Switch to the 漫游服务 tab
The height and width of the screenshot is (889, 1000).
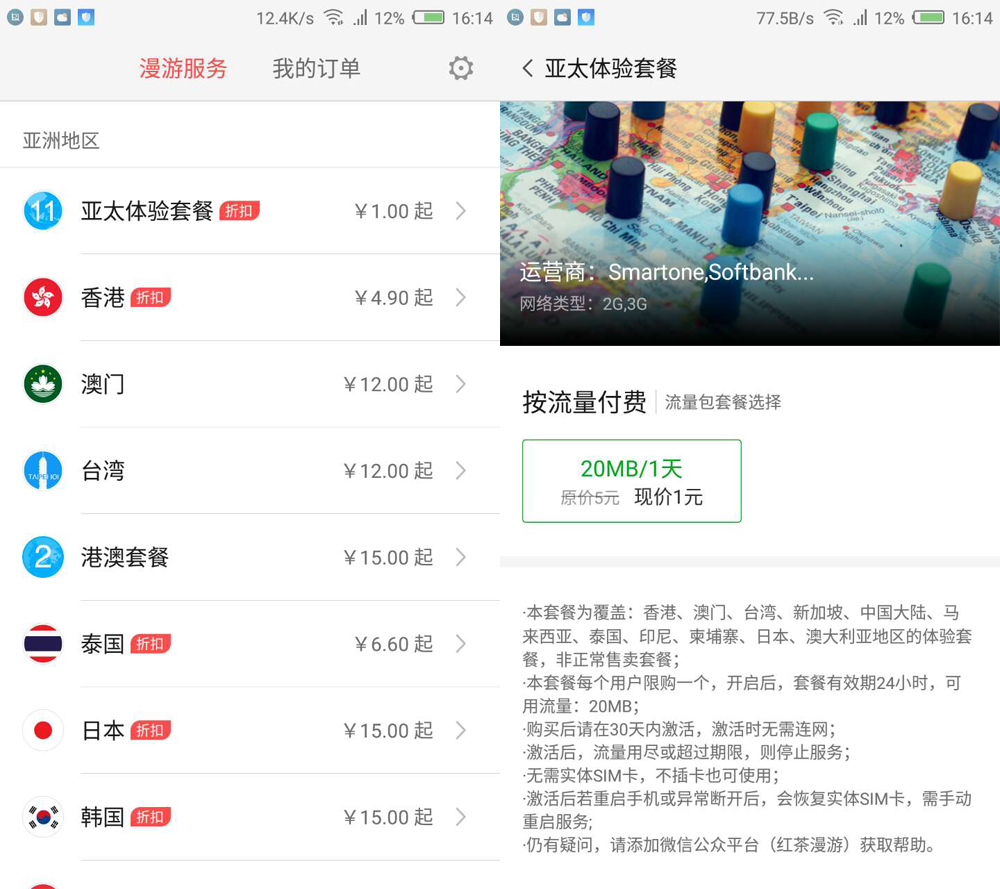coord(183,68)
